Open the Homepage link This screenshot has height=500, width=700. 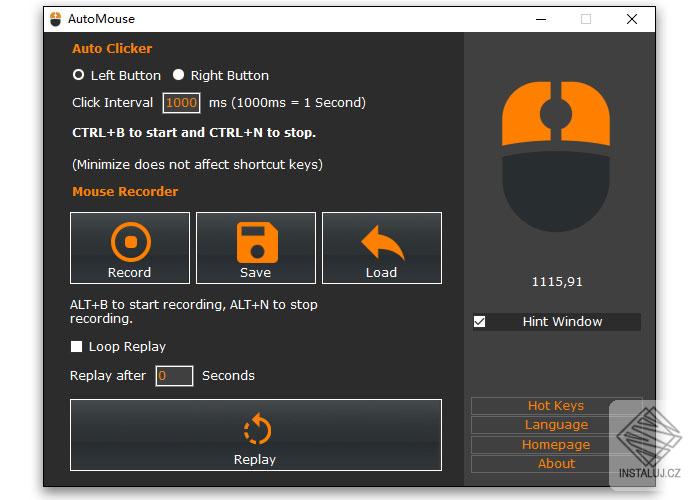[556, 444]
